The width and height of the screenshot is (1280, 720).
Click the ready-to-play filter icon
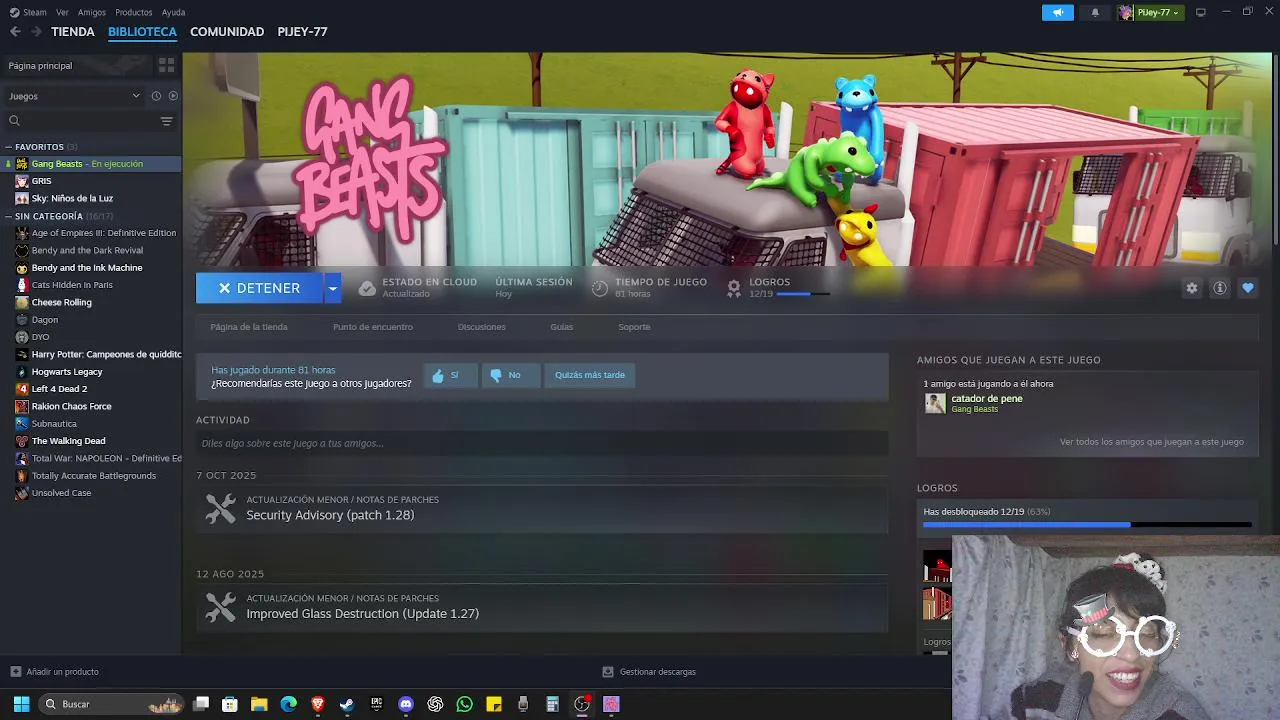173,96
